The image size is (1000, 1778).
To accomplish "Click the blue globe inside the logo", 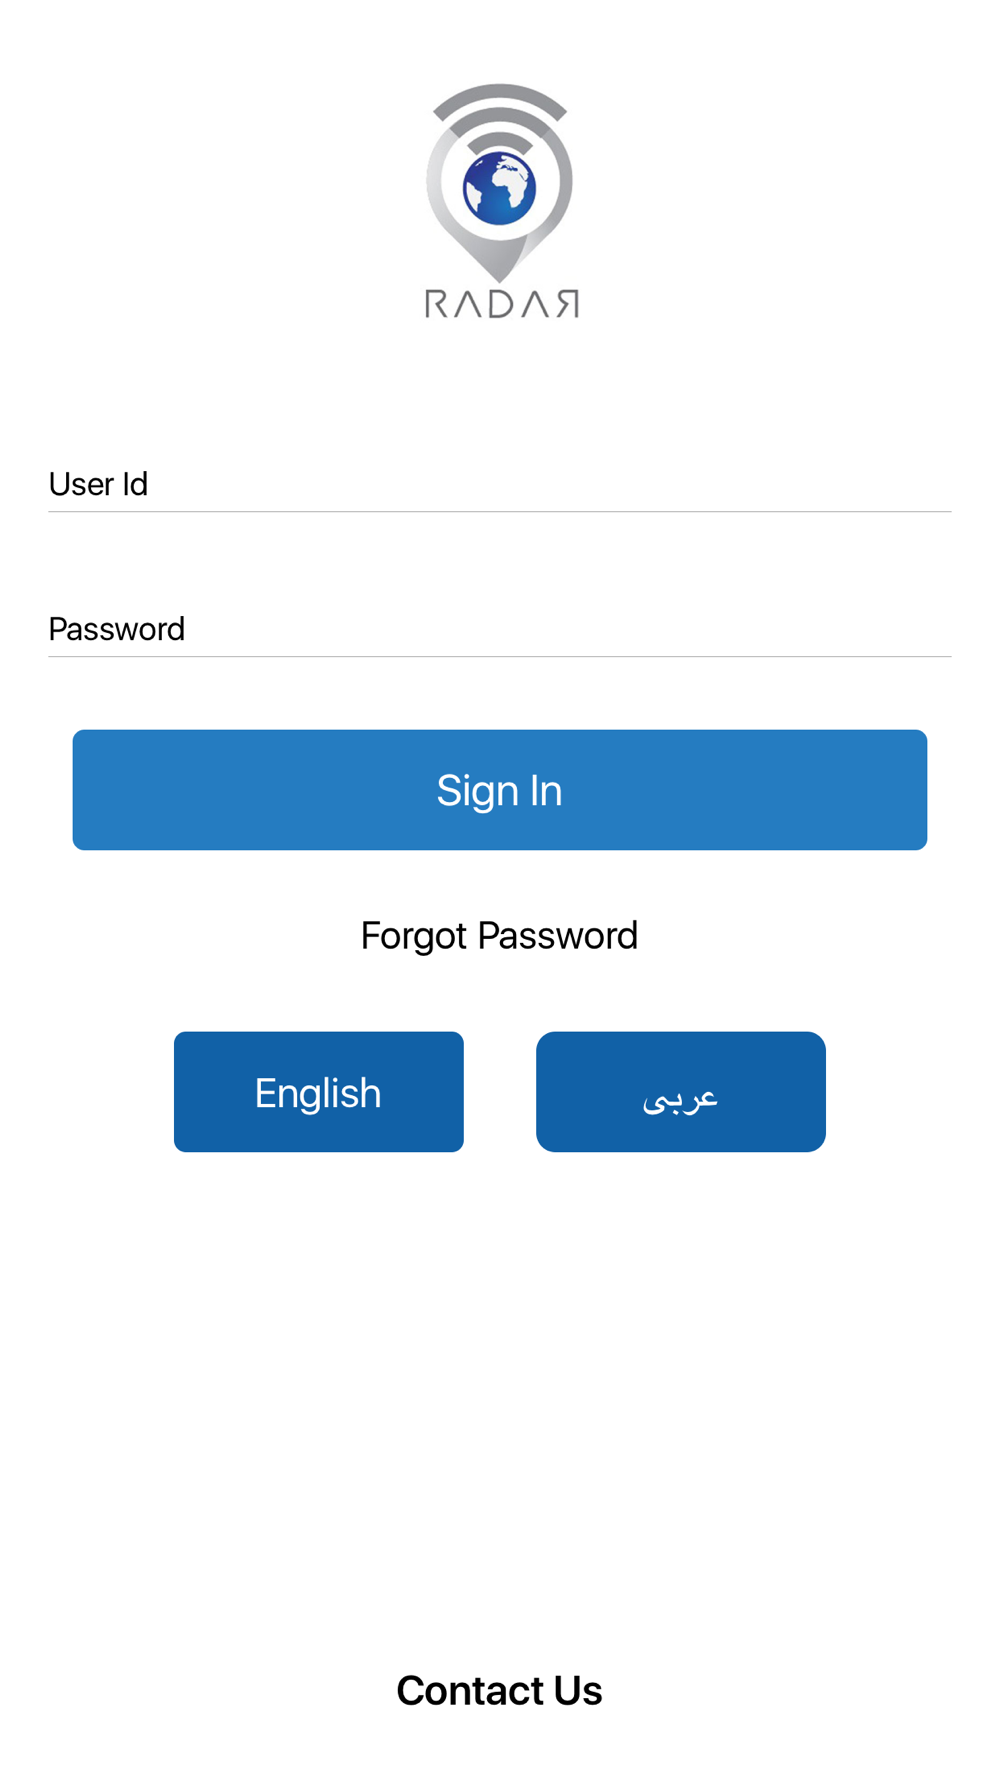I will (x=500, y=188).
